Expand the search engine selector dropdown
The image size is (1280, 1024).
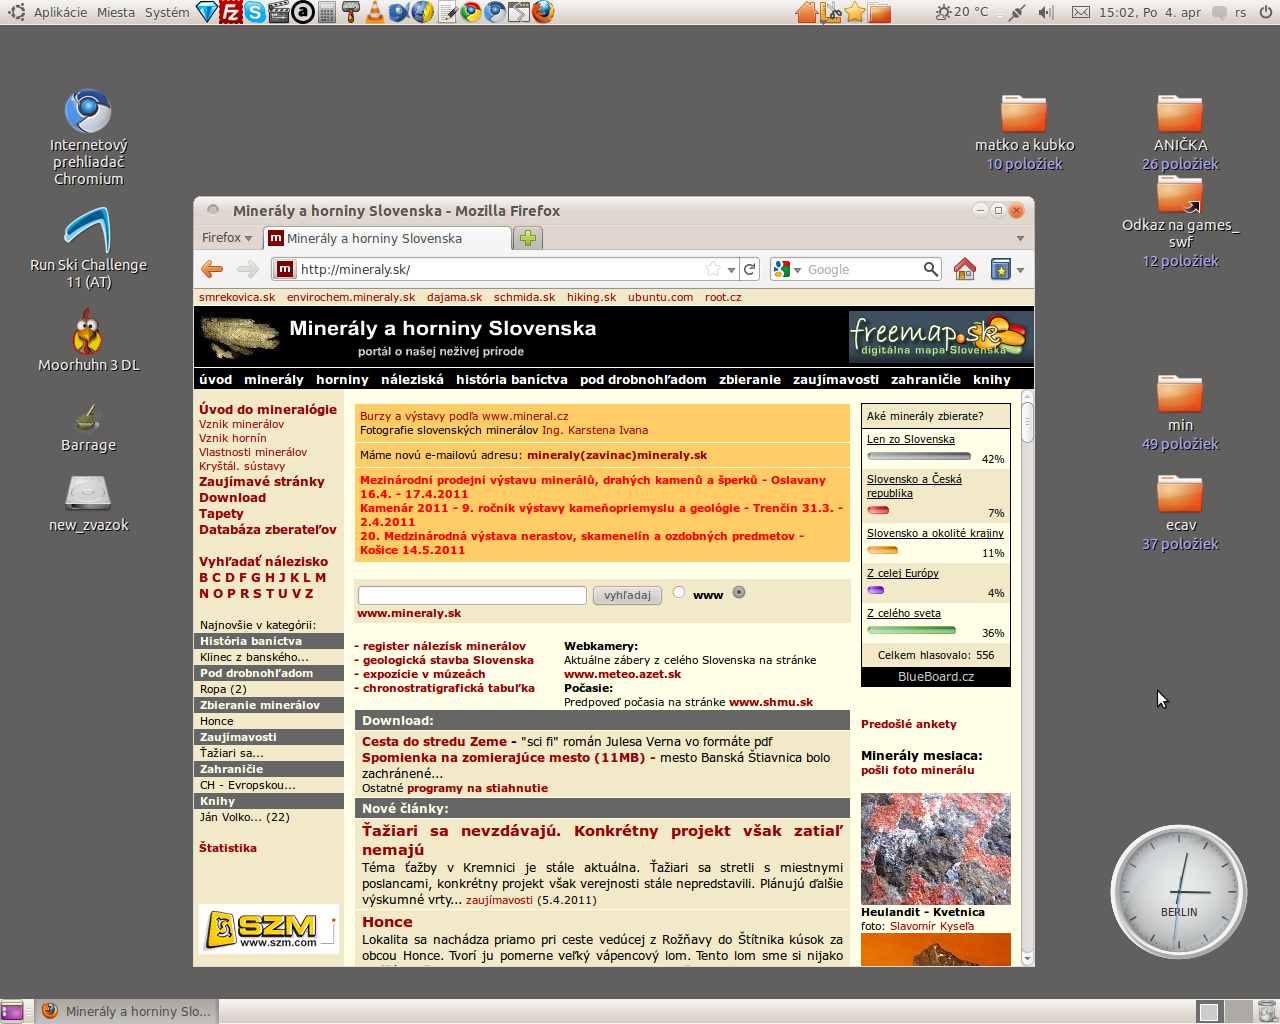point(787,269)
